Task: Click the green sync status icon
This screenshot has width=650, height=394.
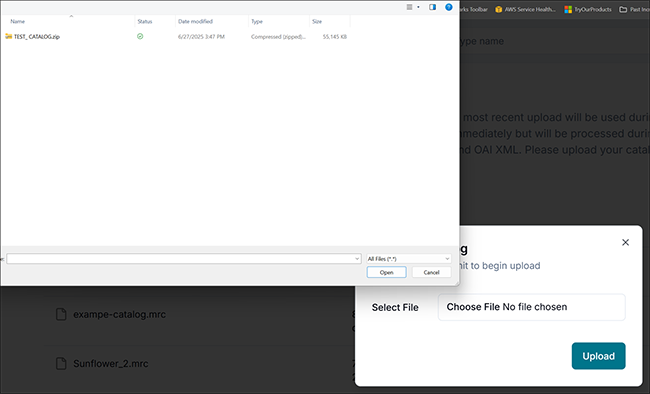Action: tap(140, 36)
